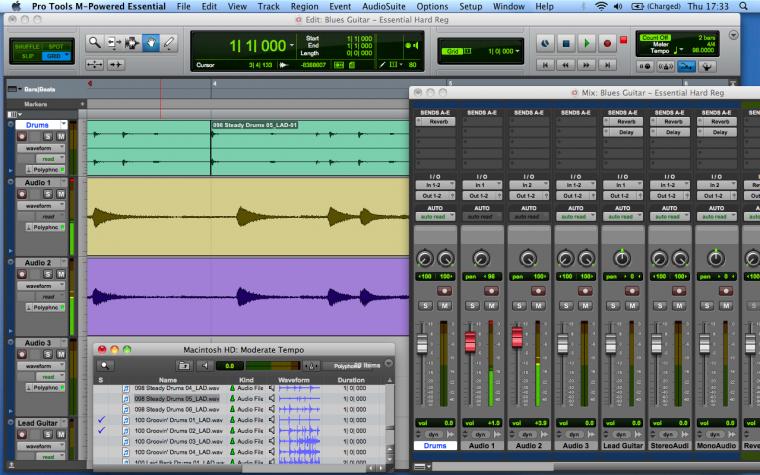Open the AudioSuite menu
Viewport: 760px width, 475px height.
(384, 6)
